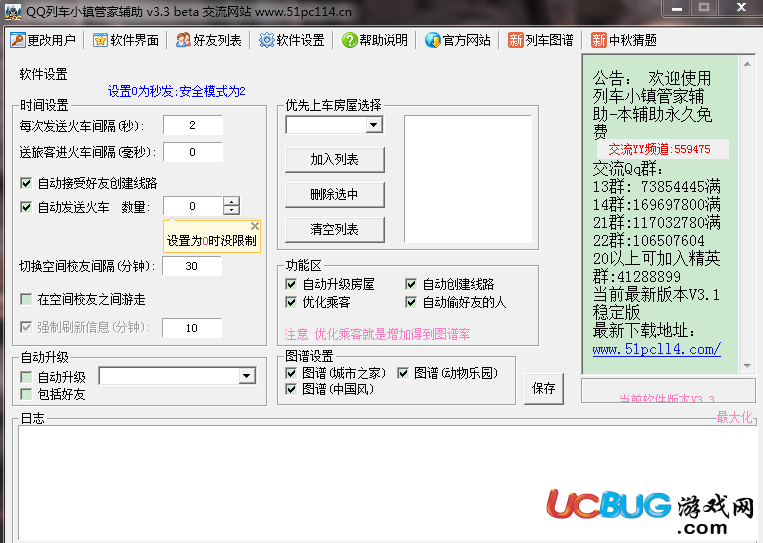This screenshot has width=763, height=543.
Task: Click 最大化 log link
Action: tap(734, 417)
